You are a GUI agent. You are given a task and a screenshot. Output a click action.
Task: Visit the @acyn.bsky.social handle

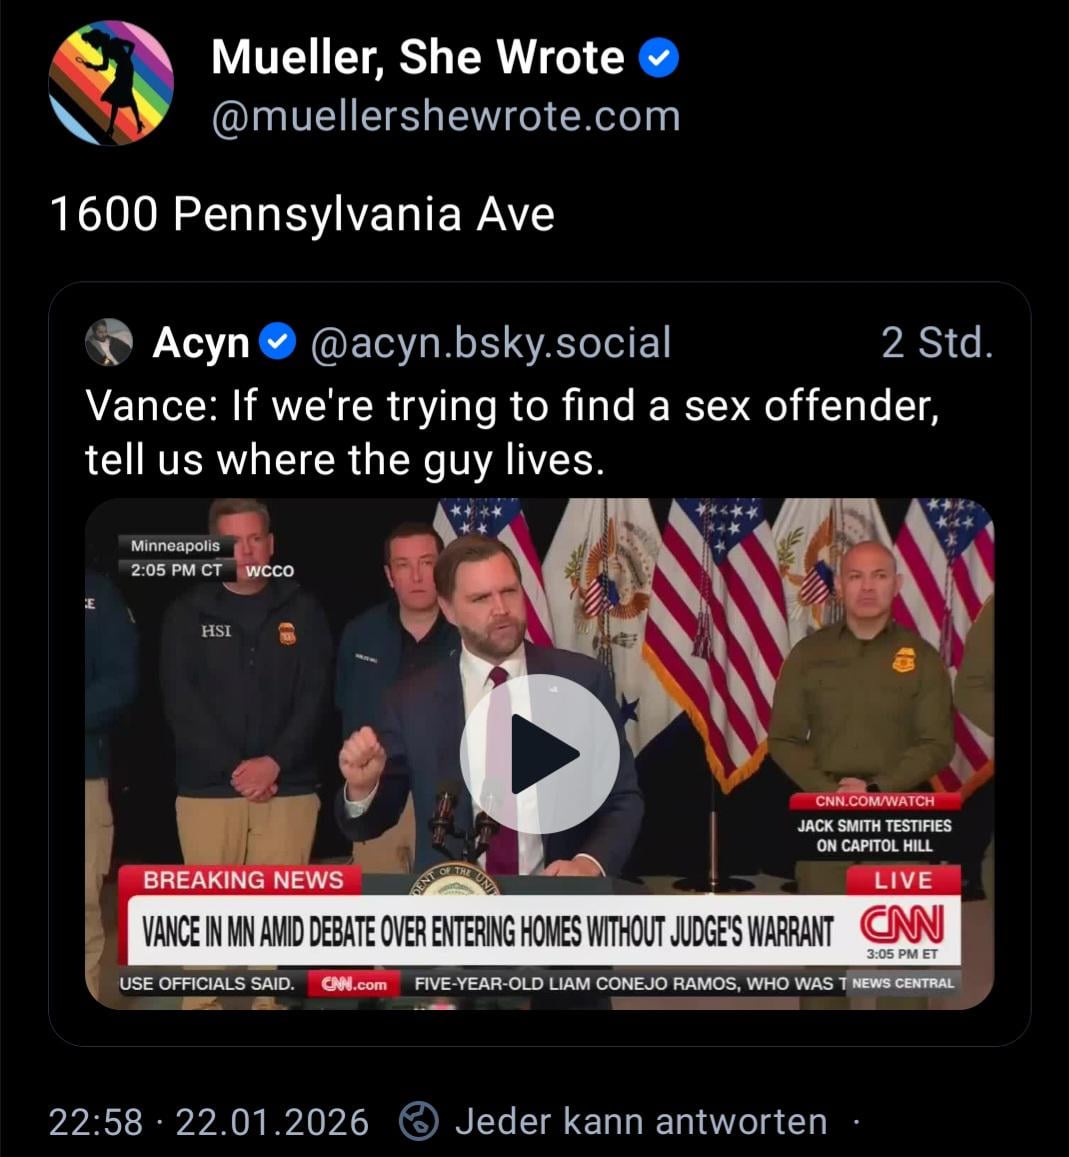click(x=491, y=343)
